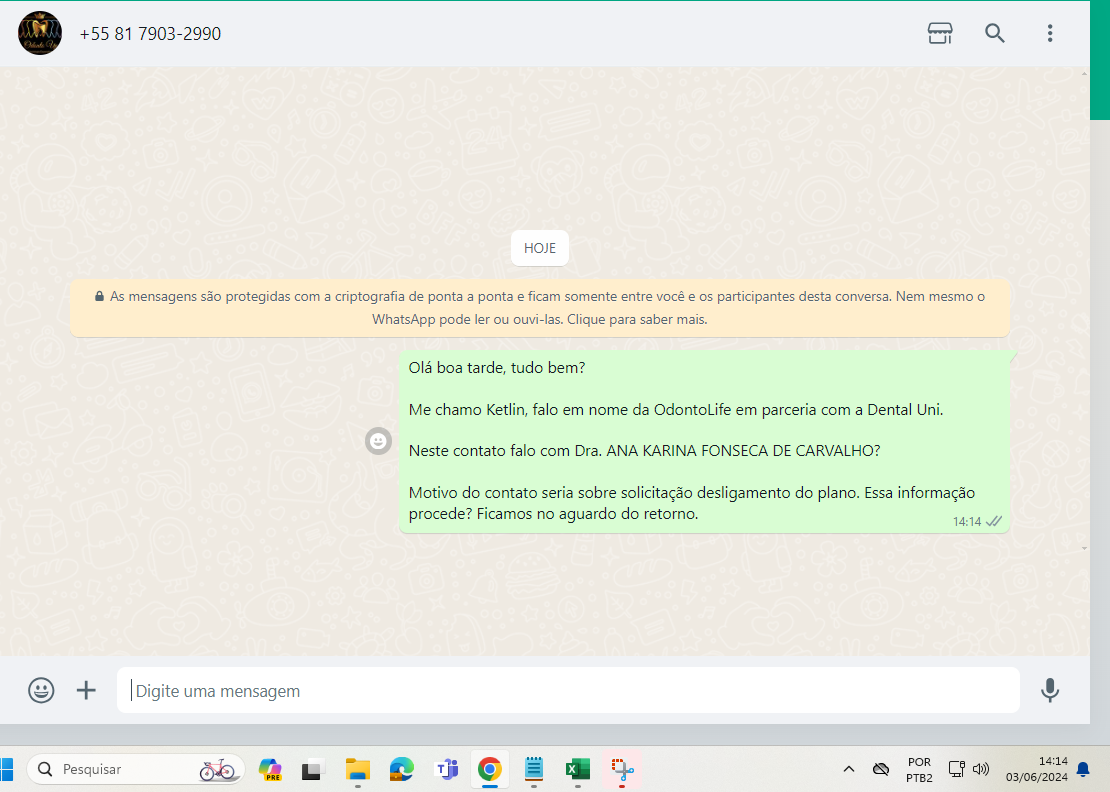Open notifications bell in system tray
1110x792 pixels.
tap(1082, 769)
